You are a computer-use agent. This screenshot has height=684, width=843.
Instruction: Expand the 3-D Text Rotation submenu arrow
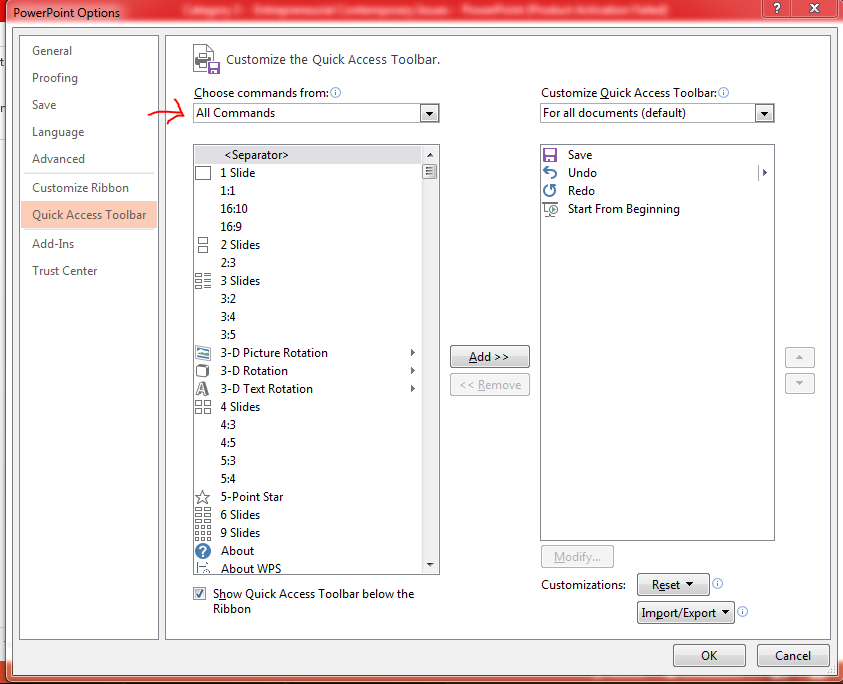point(413,388)
